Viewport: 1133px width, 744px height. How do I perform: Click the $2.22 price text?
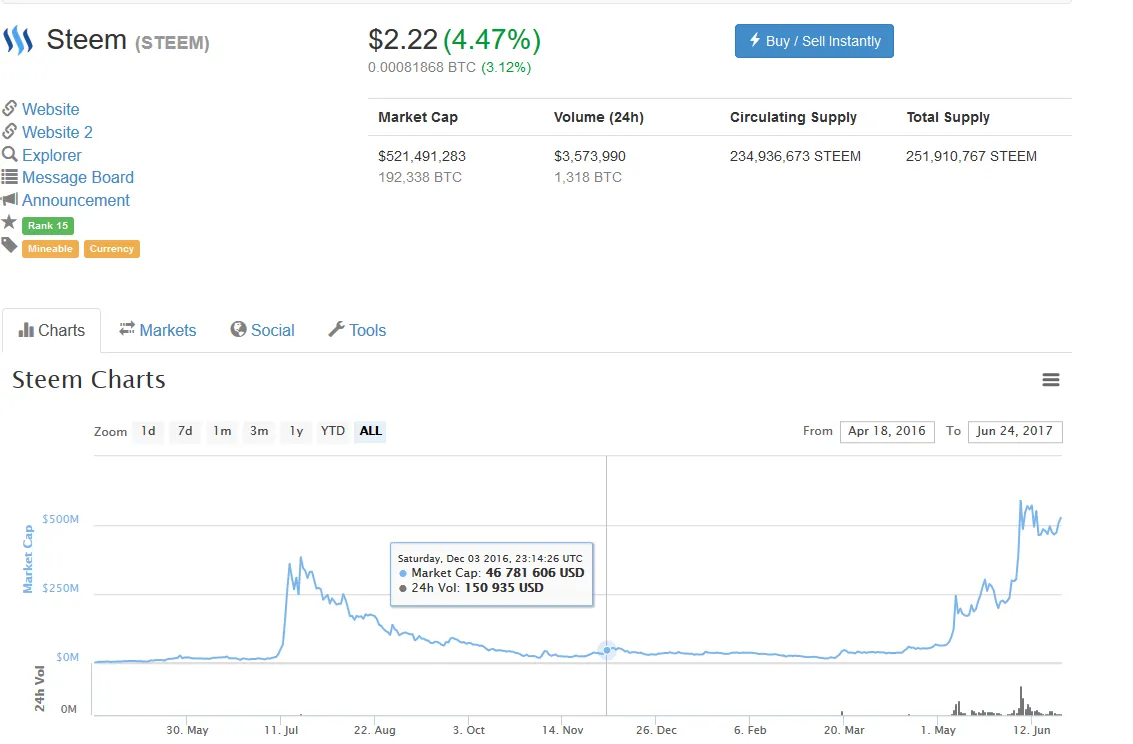click(402, 40)
